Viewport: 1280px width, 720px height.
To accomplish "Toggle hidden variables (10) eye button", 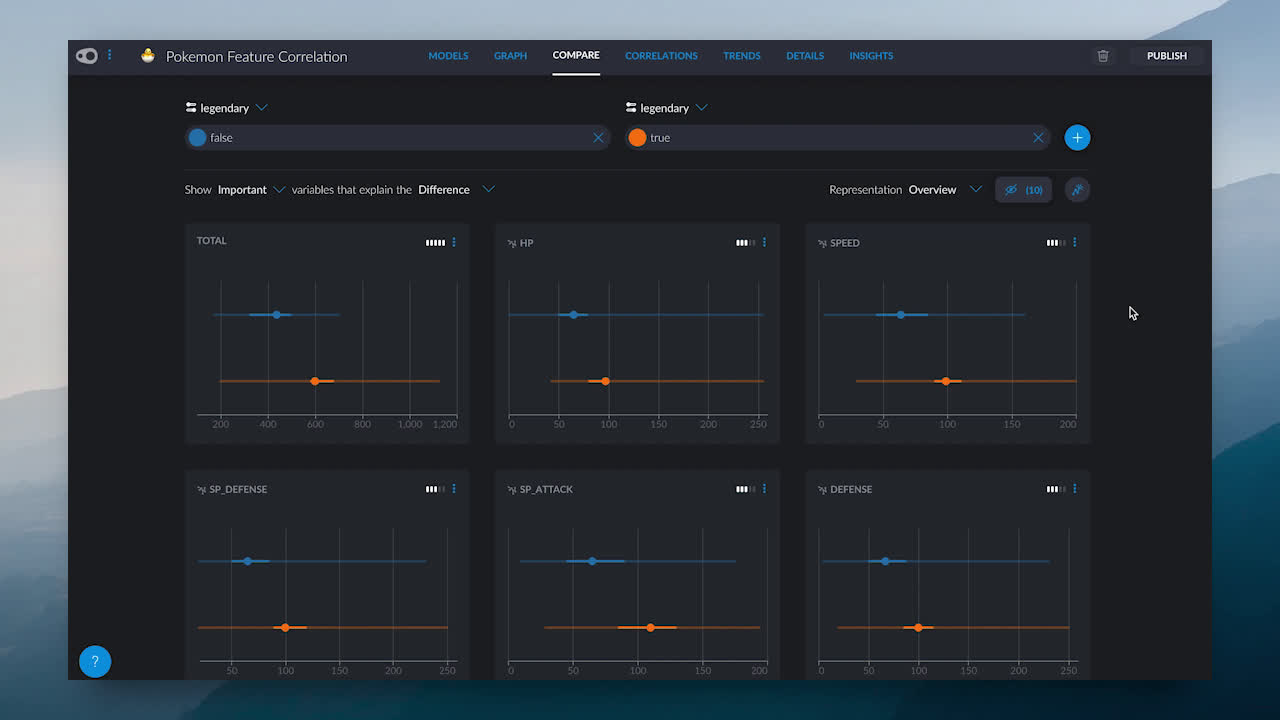I will click(1023, 190).
